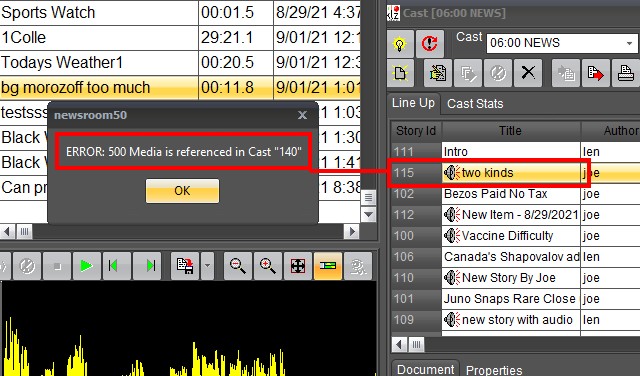Click the media list scroll down arrow
640x376 pixels.
pyautogui.click(x=369, y=214)
